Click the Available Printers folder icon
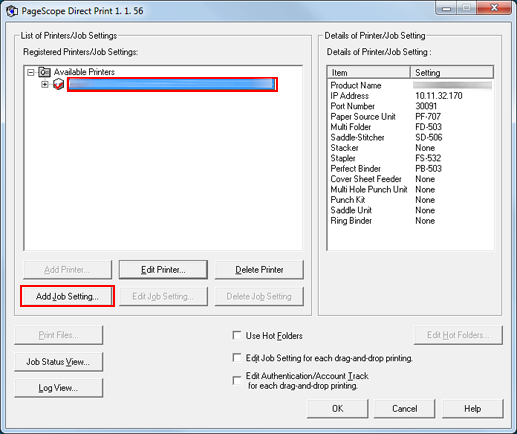This screenshot has height=434, width=517. (x=44, y=72)
